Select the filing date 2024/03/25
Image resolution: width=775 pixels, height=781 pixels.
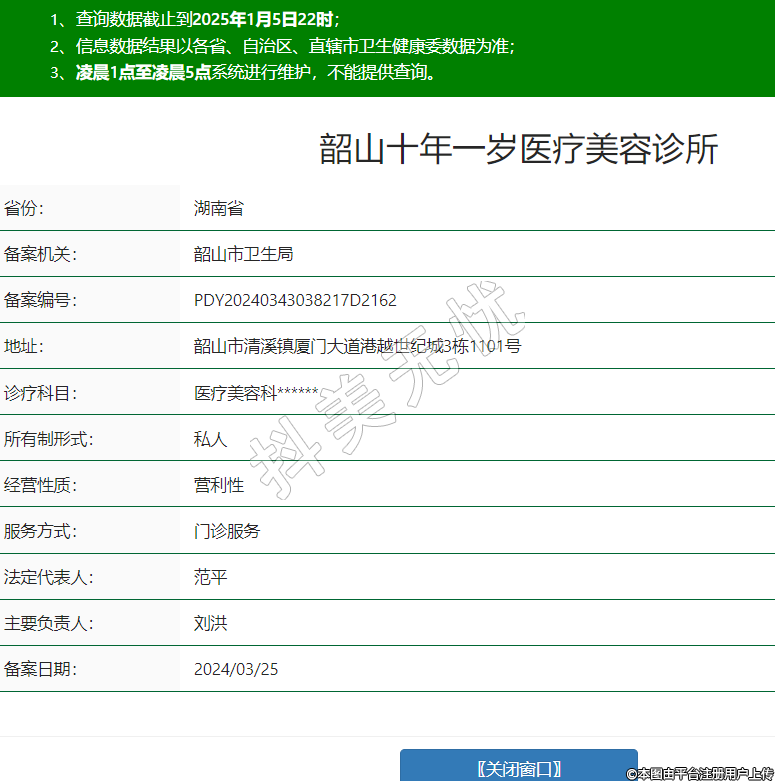(236, 669)
